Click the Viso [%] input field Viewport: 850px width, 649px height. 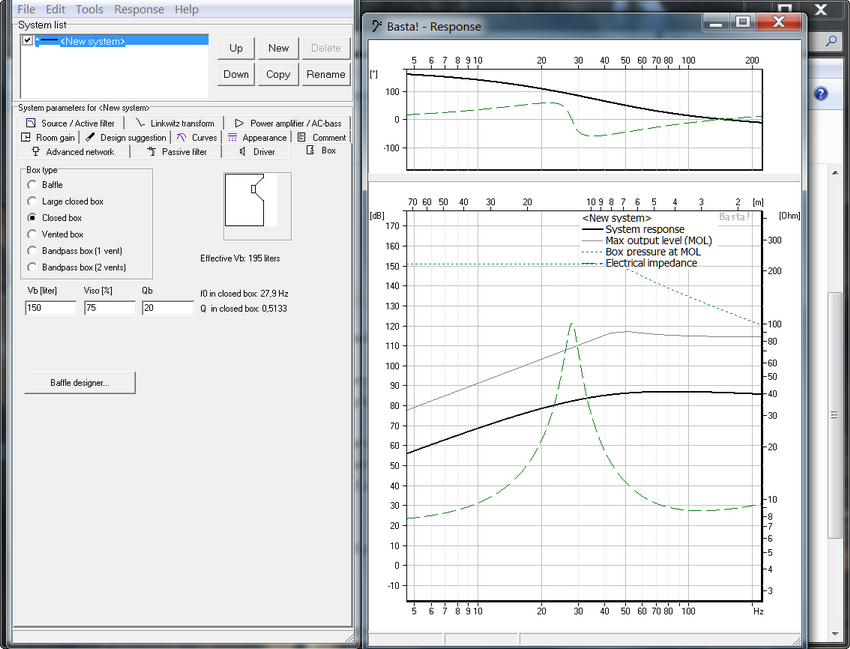click(110, 308)
